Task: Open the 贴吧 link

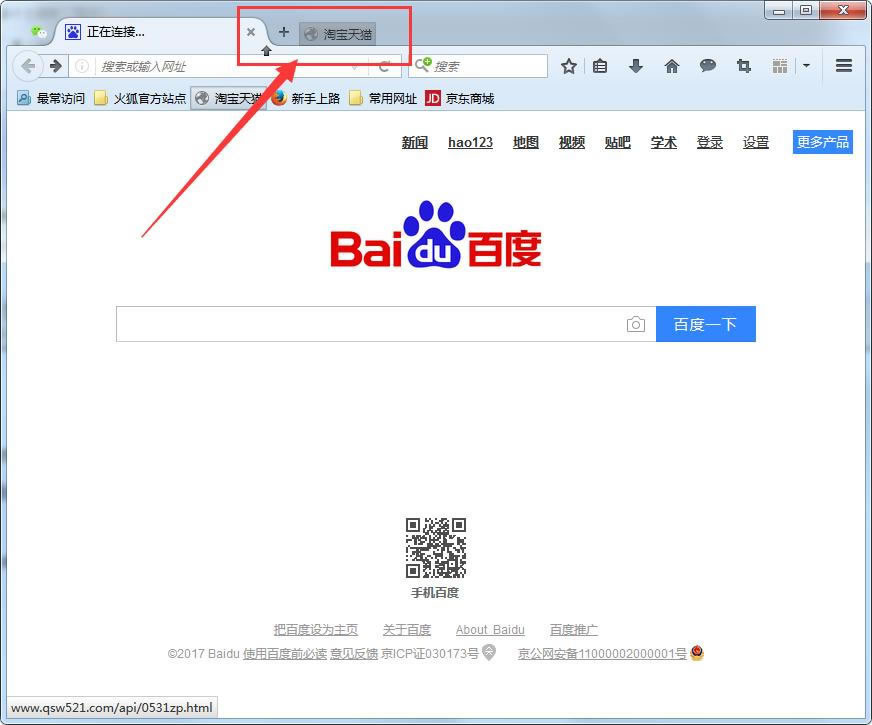Action: (x=618, y=142)
